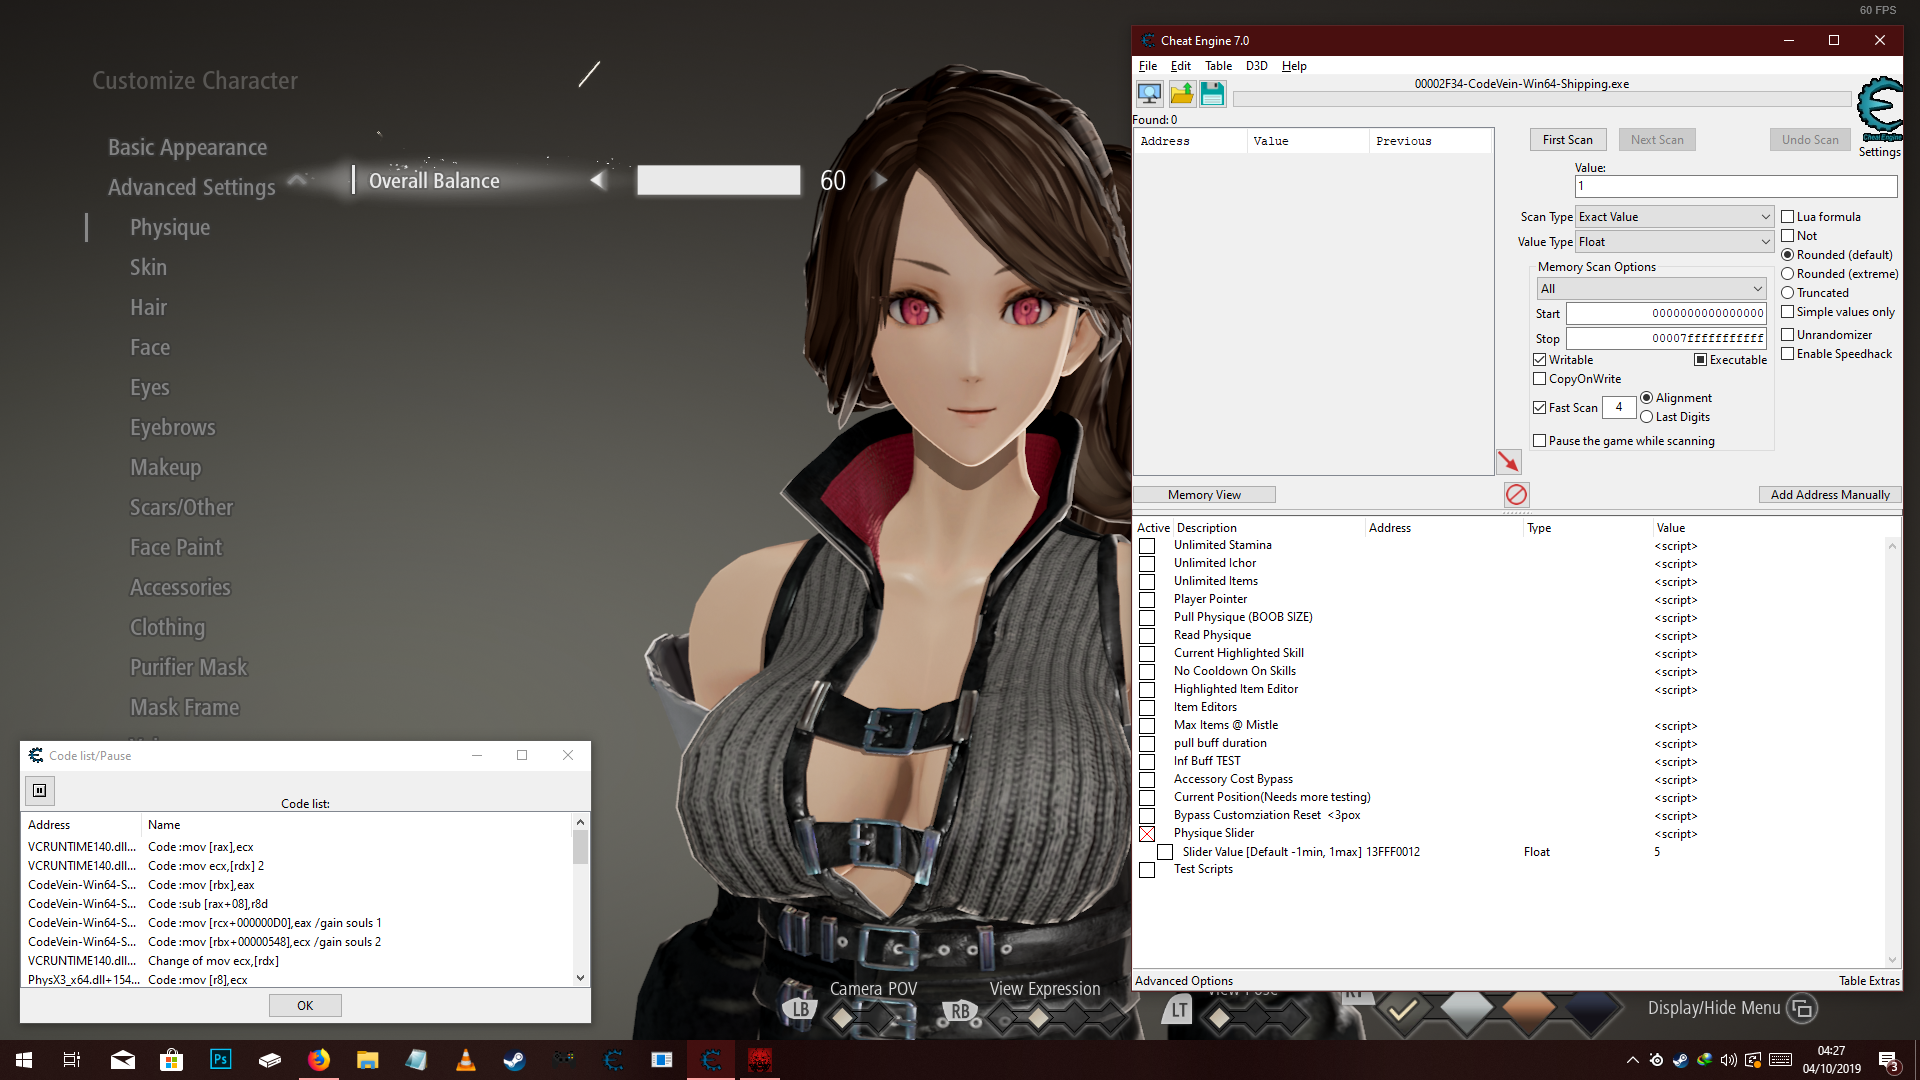Enable the Unlimited Stamina script checkbox
This screenshot has height=1080, width=1920.
[1147, 546]
